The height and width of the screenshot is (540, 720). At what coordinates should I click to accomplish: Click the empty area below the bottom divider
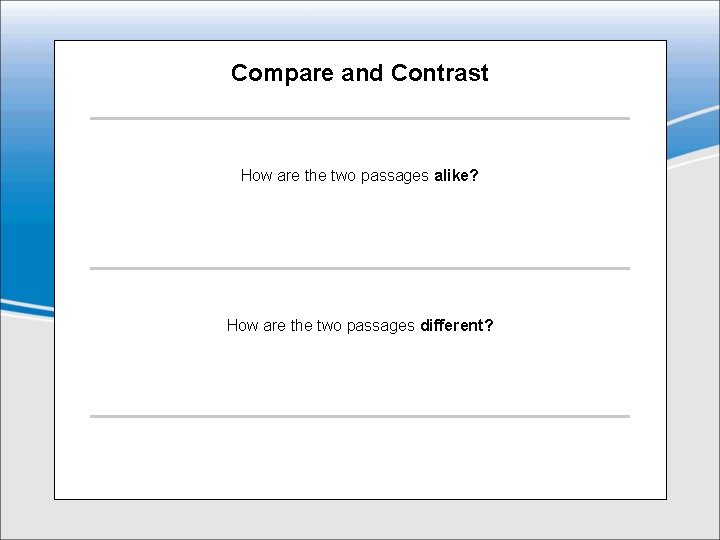pyautogui.click(x=360, y=458)
